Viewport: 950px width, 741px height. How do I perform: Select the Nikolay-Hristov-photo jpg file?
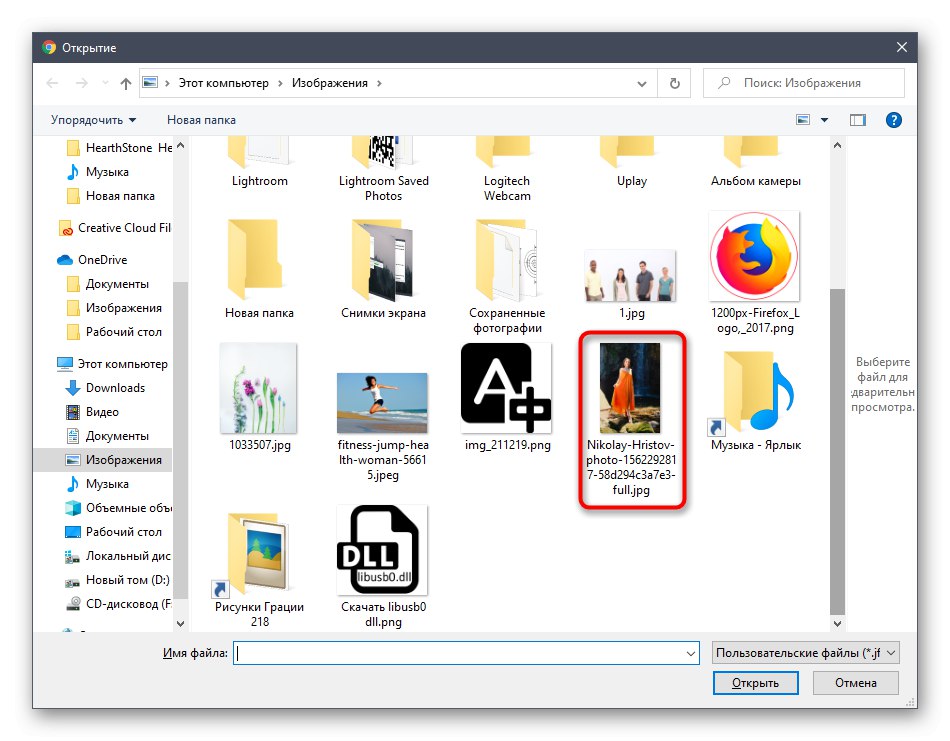pos(631,419)
